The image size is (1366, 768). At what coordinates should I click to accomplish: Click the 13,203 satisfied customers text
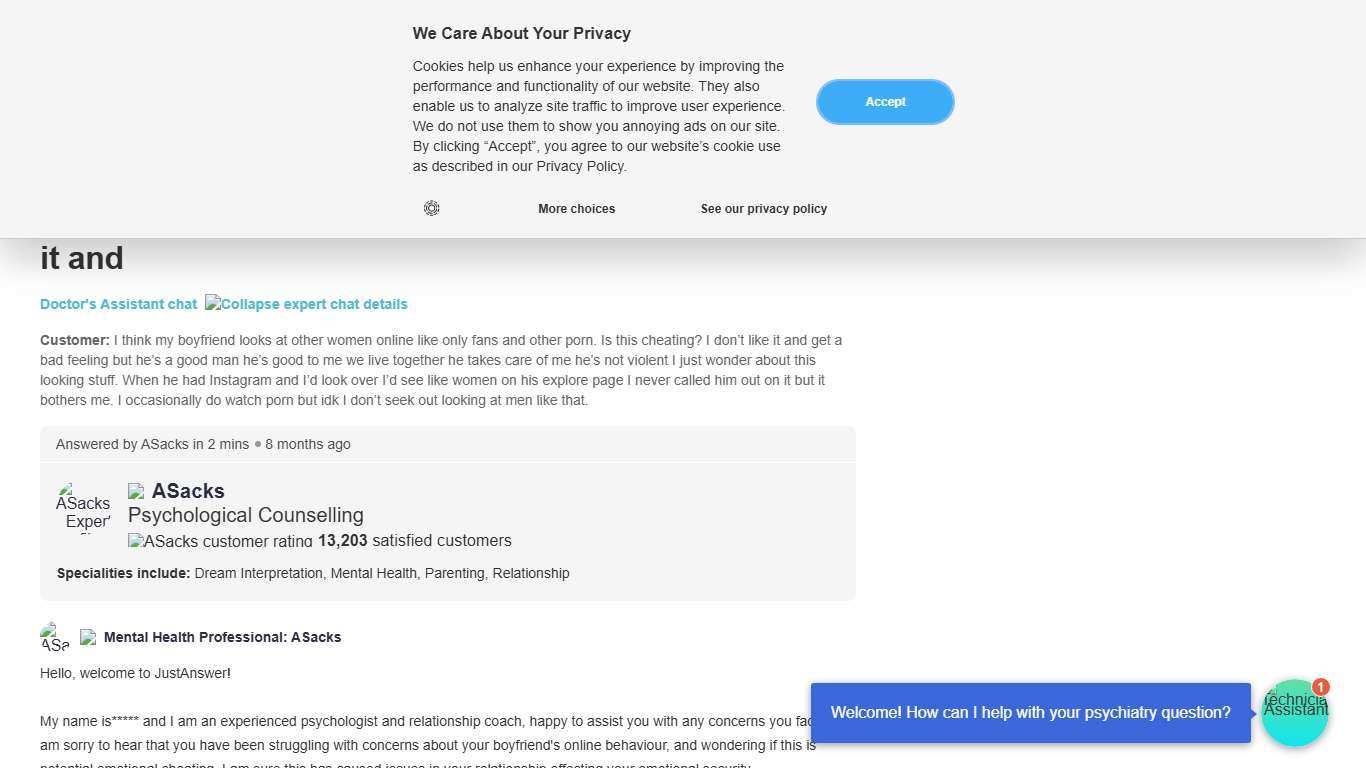[x=414, y=541]
